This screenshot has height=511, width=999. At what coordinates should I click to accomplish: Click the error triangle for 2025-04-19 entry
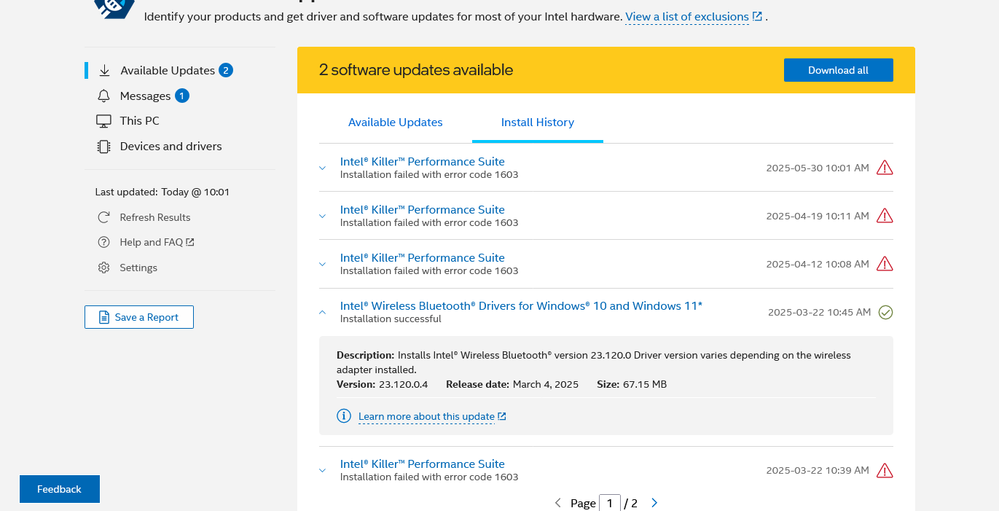(x=884, y=216)
